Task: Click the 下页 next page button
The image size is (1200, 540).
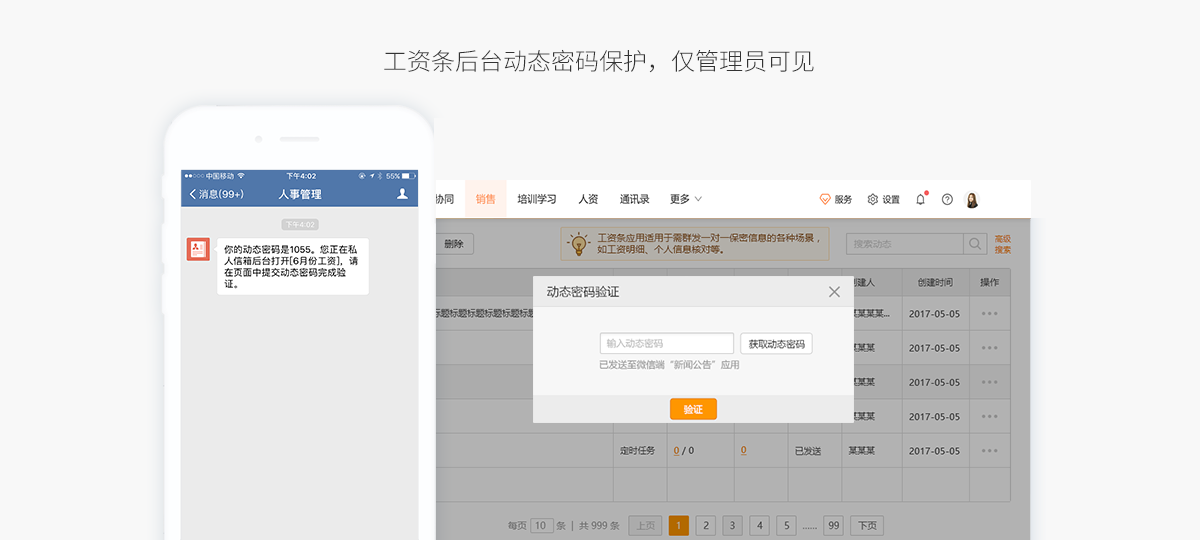Action: point(867,526)
